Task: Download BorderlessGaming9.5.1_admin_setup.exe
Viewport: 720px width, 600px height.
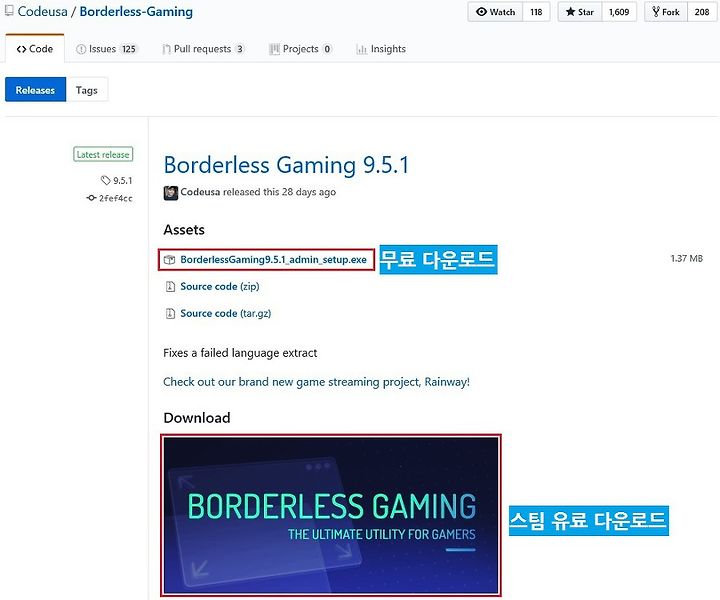Action: tap(273, 260)
